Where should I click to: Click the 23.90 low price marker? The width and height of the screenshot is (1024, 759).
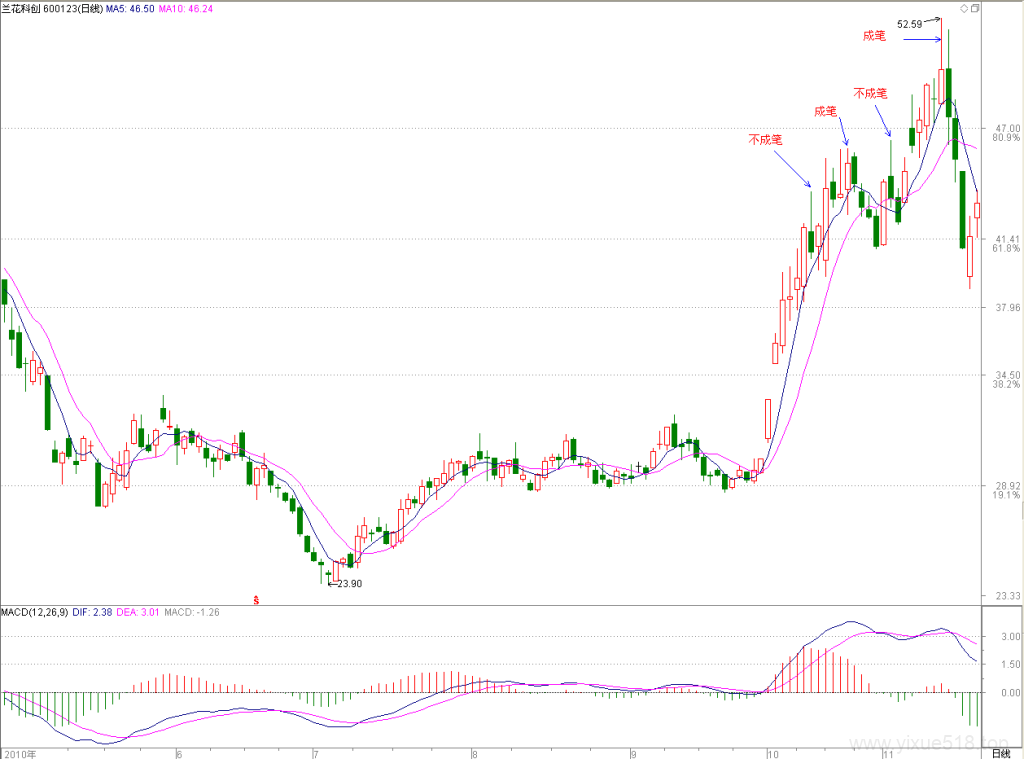[x=349, y=583]
